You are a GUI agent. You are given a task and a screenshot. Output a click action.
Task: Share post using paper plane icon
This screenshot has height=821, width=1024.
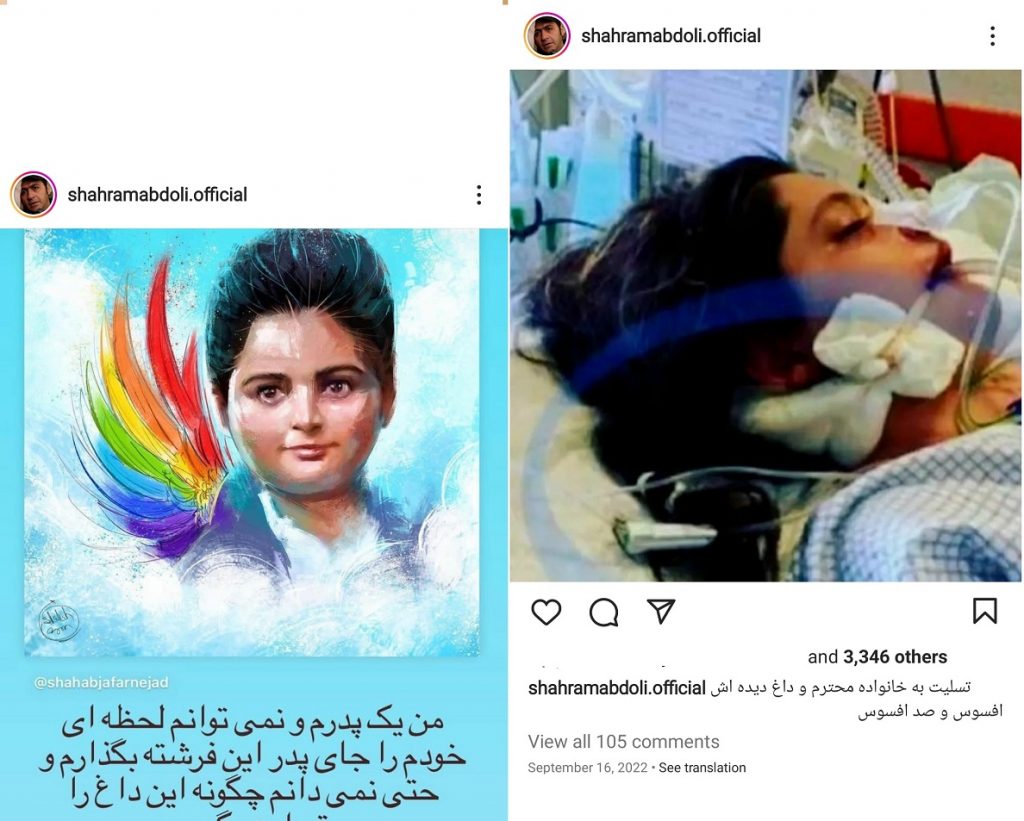click(x=660, y=611)
